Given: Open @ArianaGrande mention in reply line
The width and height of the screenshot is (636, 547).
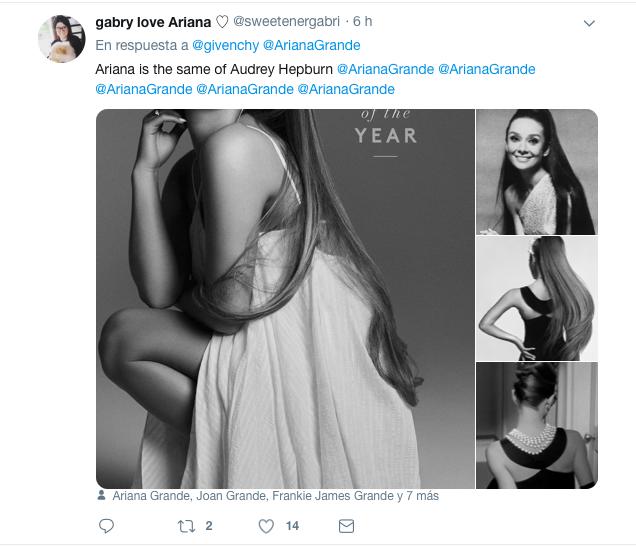Looking at the screenshot, I should (x=311, y=45).
